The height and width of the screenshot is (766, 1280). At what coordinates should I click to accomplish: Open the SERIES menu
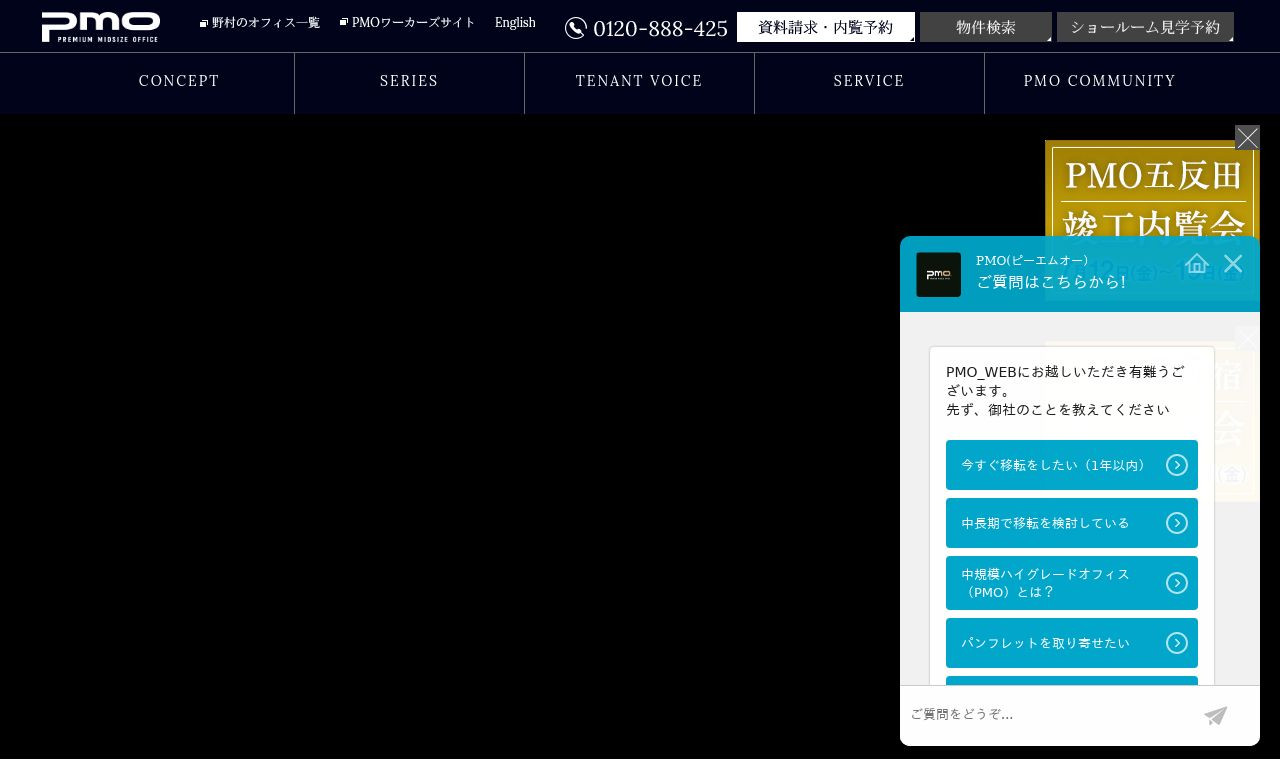coord(409,81)
